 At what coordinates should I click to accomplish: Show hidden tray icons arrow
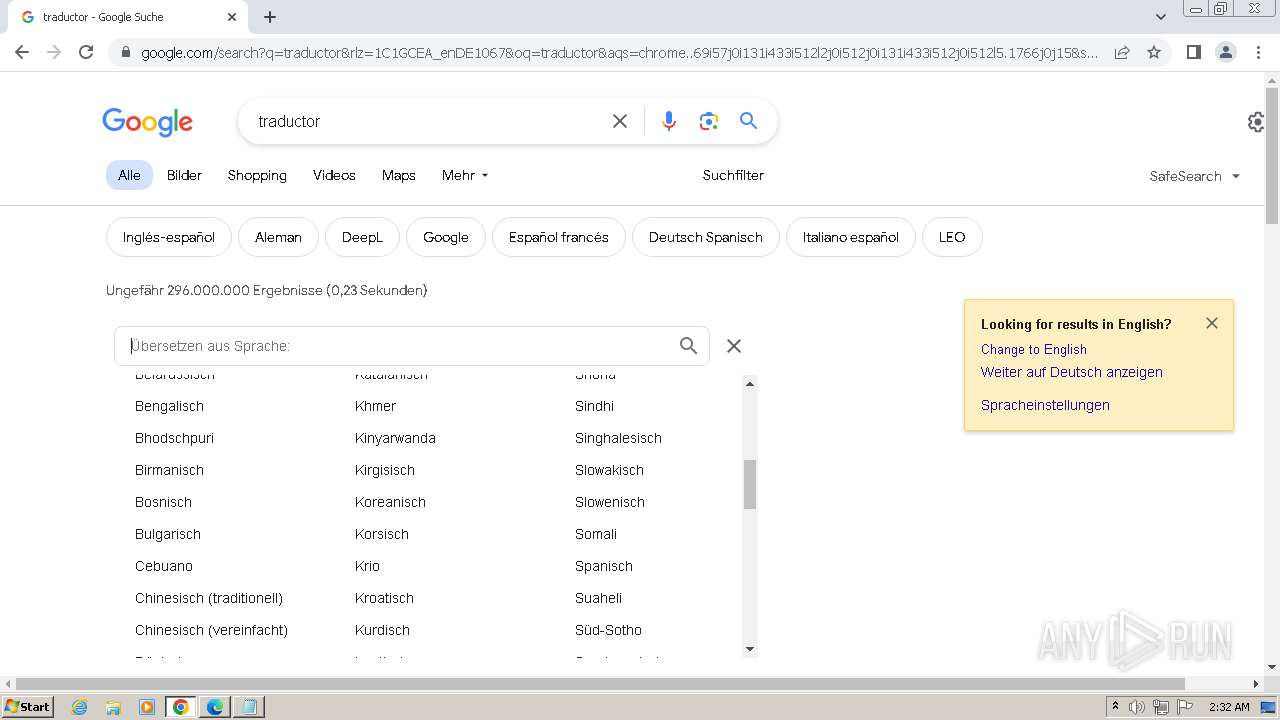click(x=1115, y=706)
